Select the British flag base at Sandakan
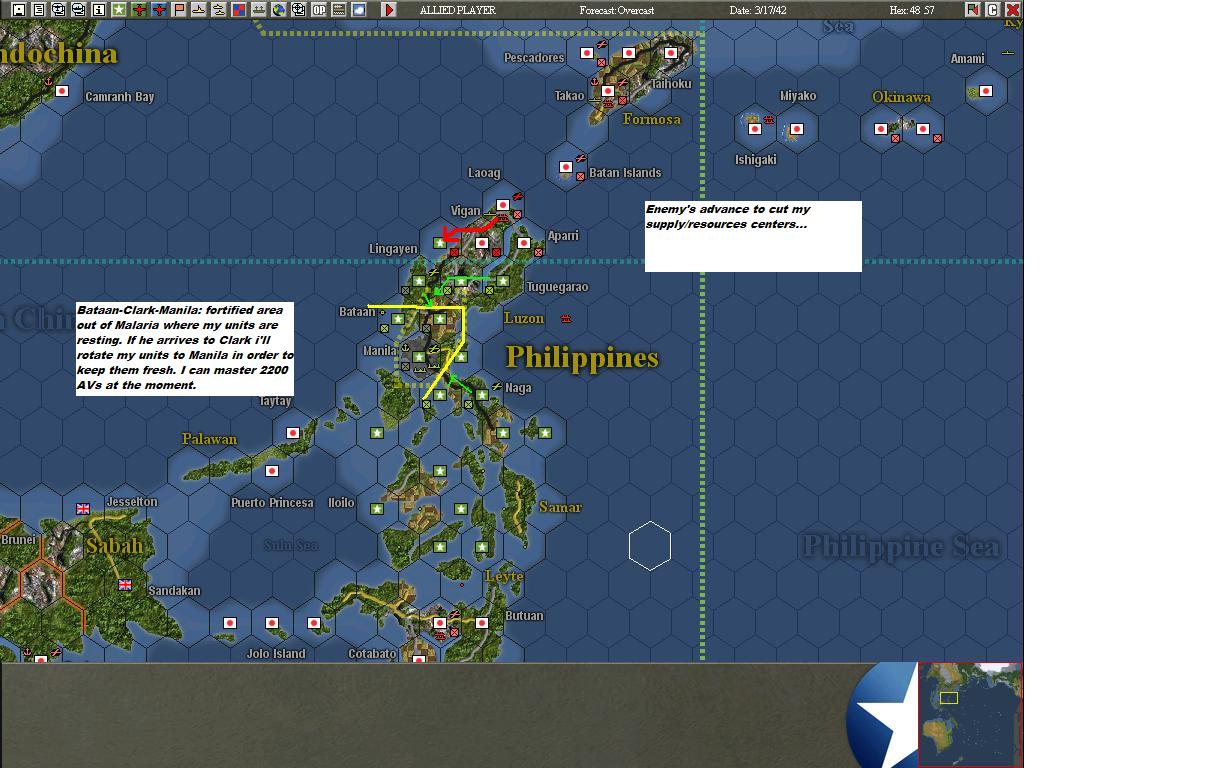The height and width of the screenshot is (768, 1218). (x=125, y=585)
